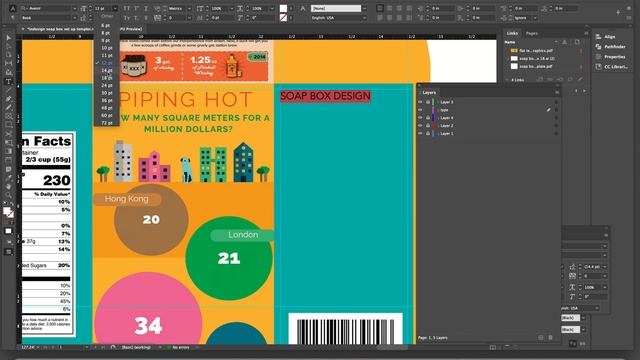Image resolution: width=640 pixels, height=360 pixels.
Task: Select the Scissors tool
Action: pyautogui.click(x=9, y=134)
